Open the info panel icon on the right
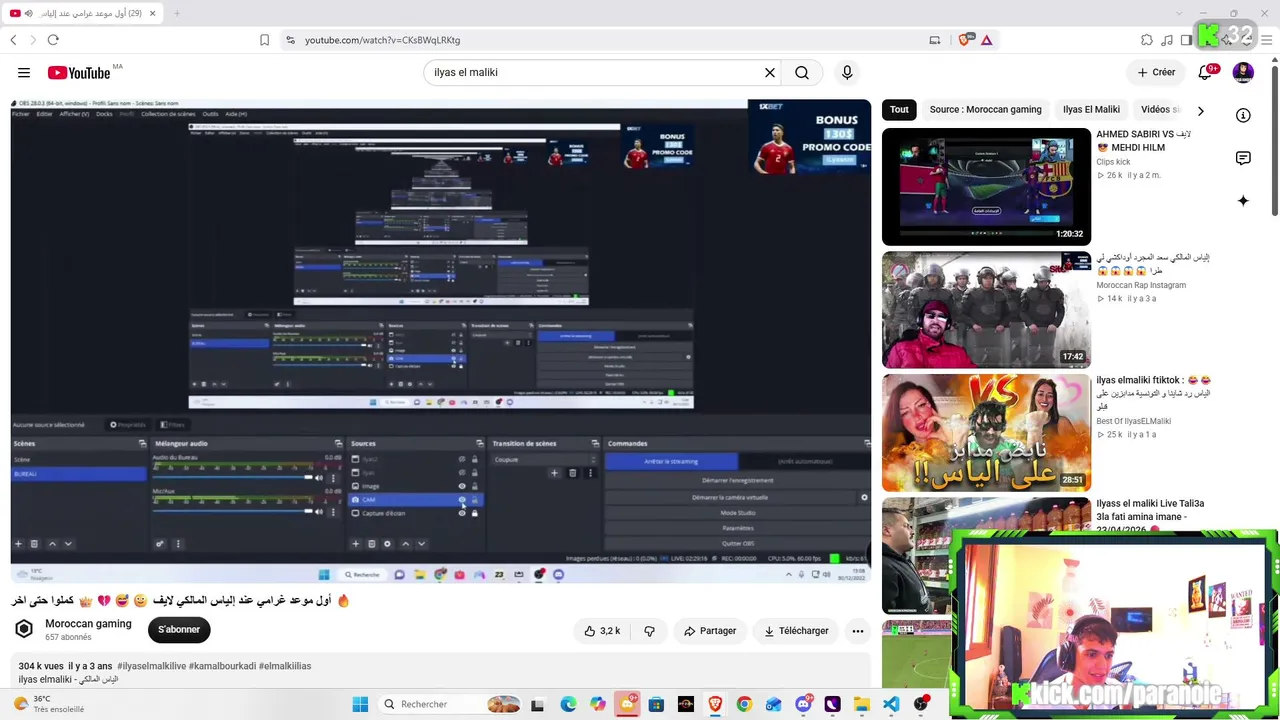The height and width of the screenshot is (720, 1280). tap(1243, 115)
